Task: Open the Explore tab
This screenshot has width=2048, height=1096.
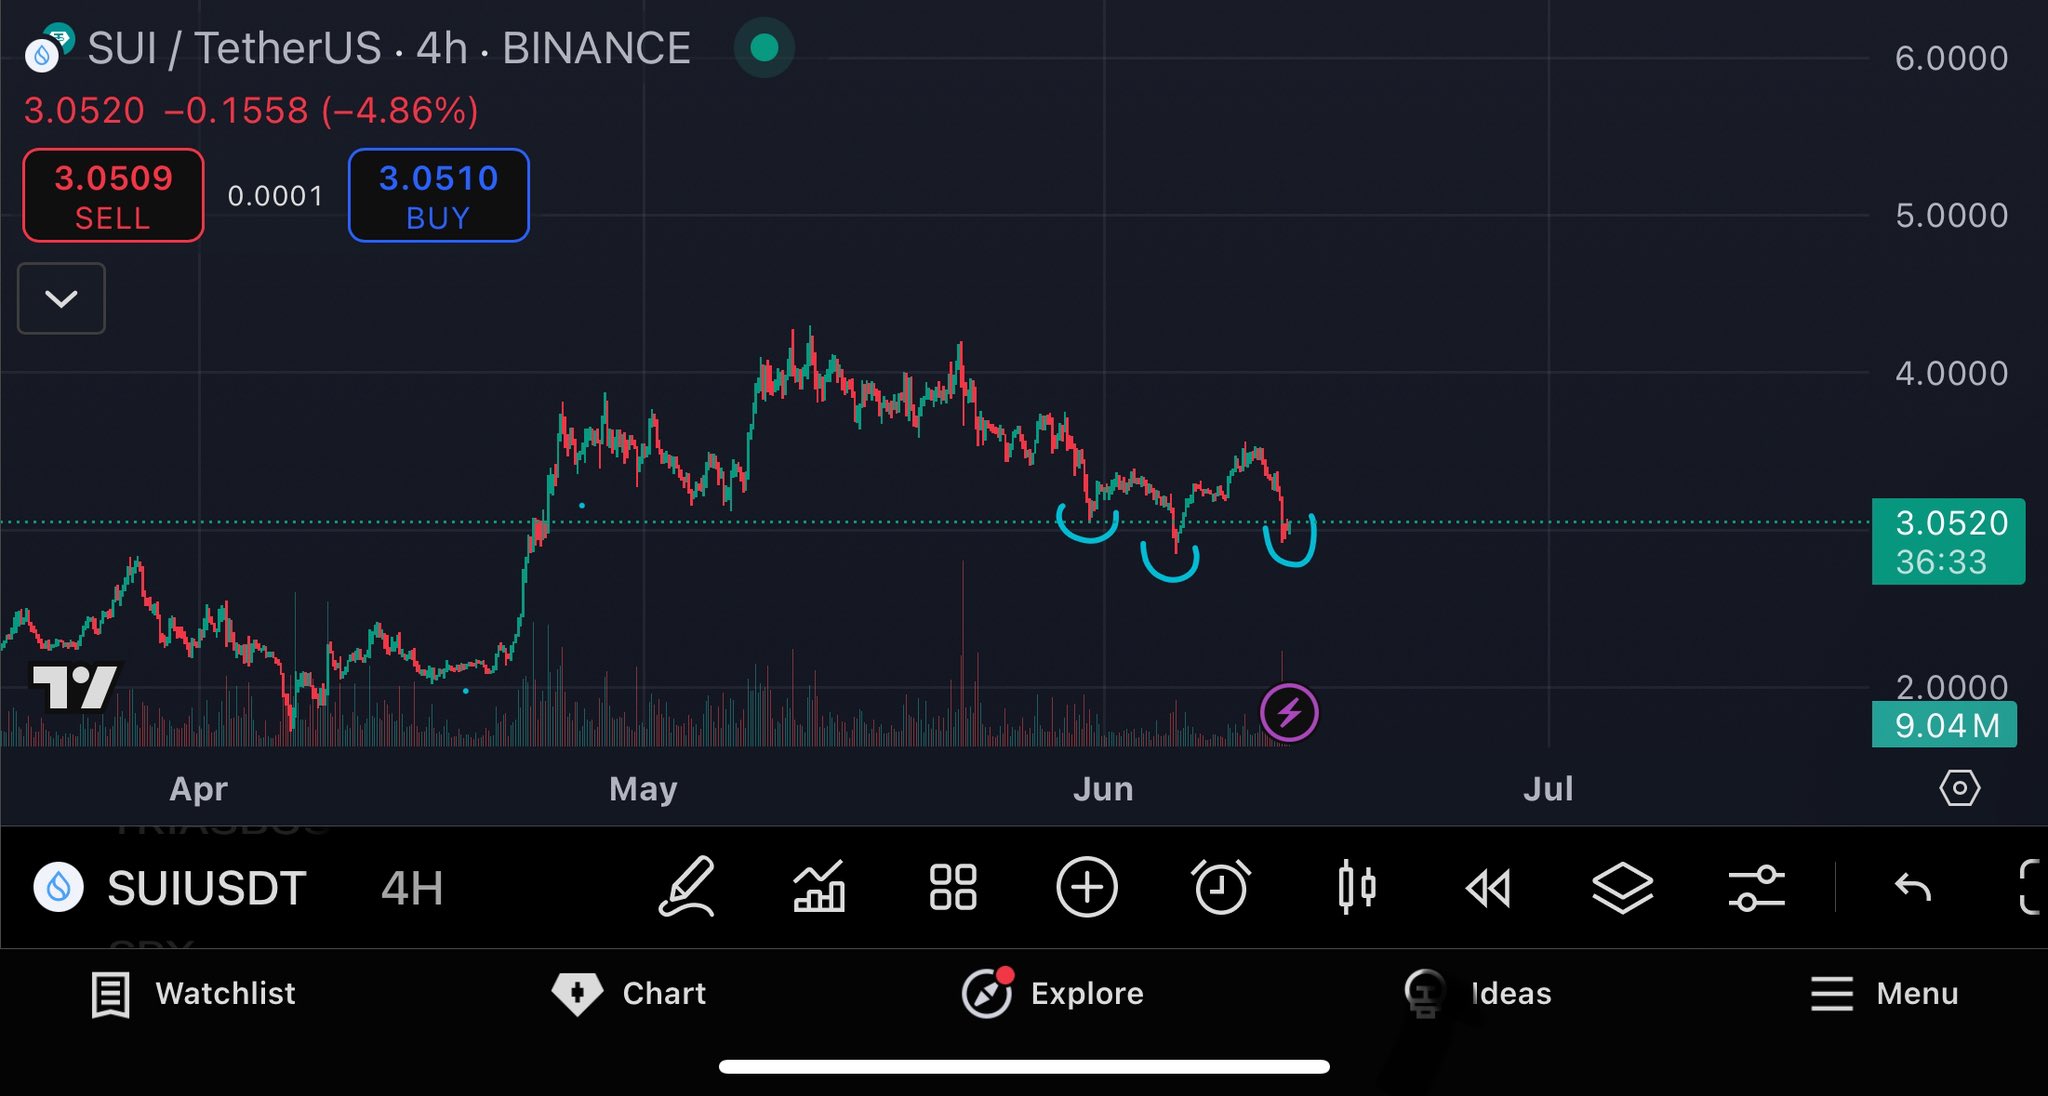Action: click(x=1053, y=993)
